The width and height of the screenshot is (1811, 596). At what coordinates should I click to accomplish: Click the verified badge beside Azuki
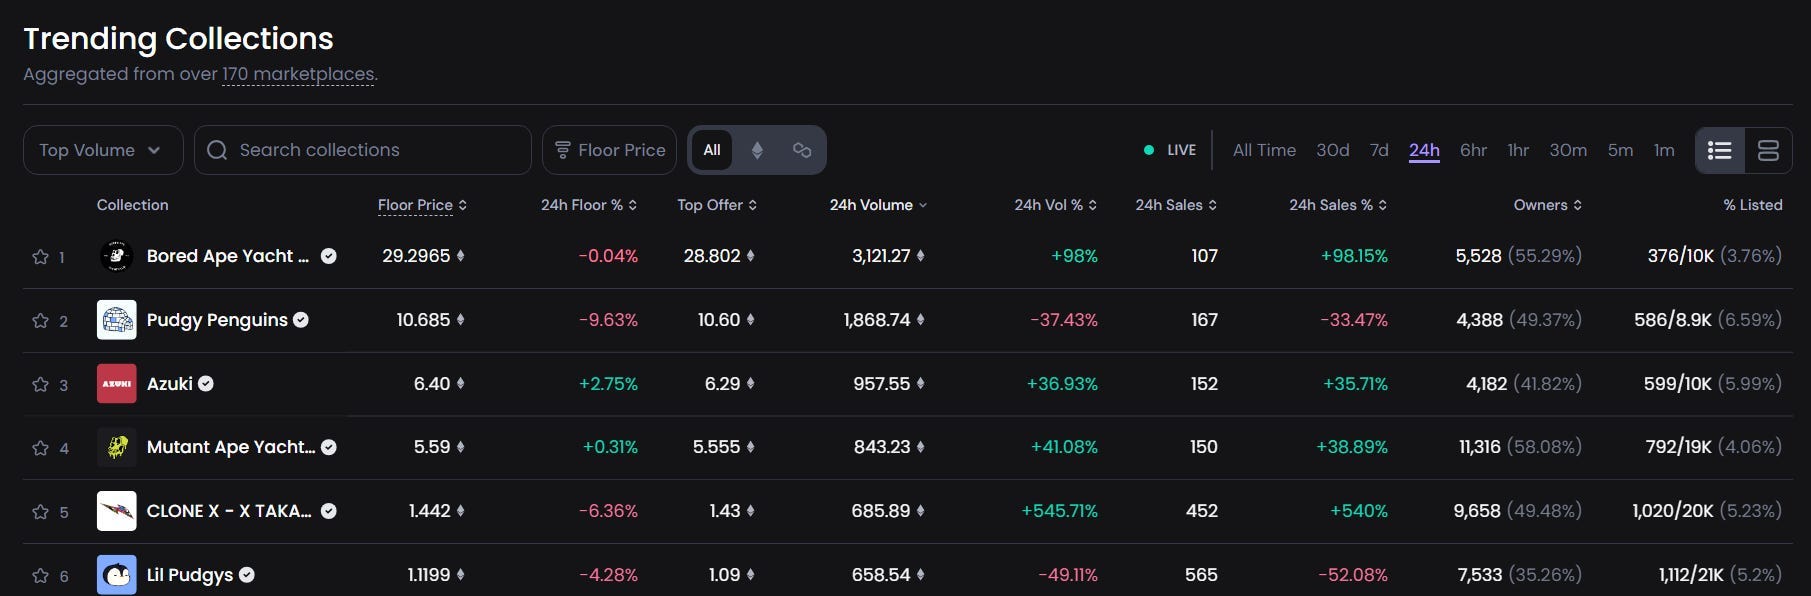(206, 384)
